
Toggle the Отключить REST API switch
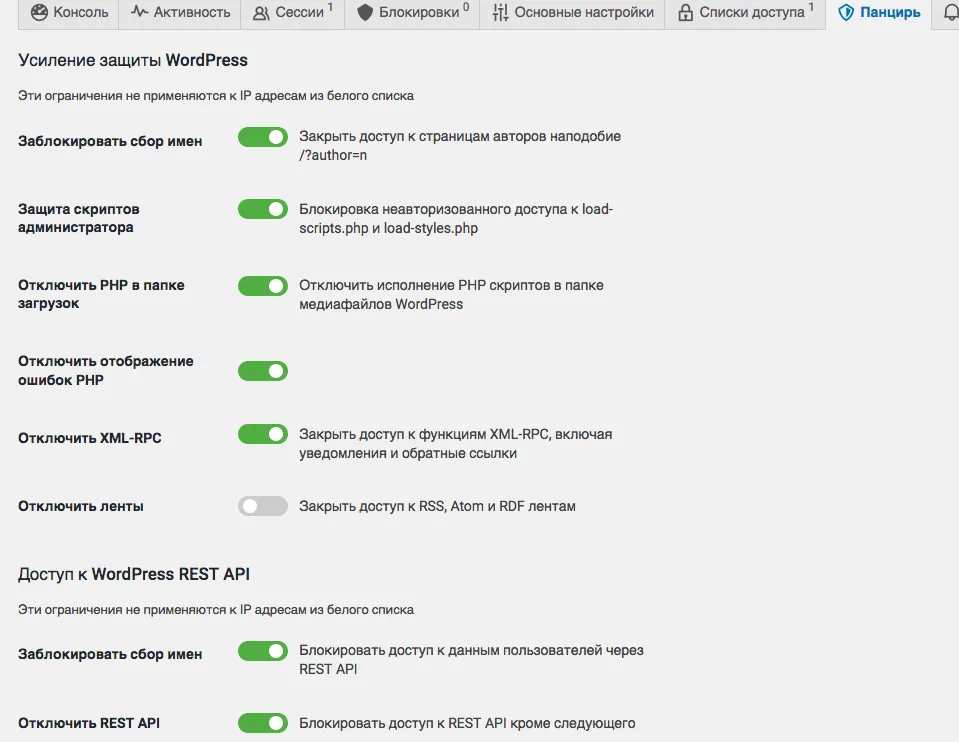(x=263, y=723)
